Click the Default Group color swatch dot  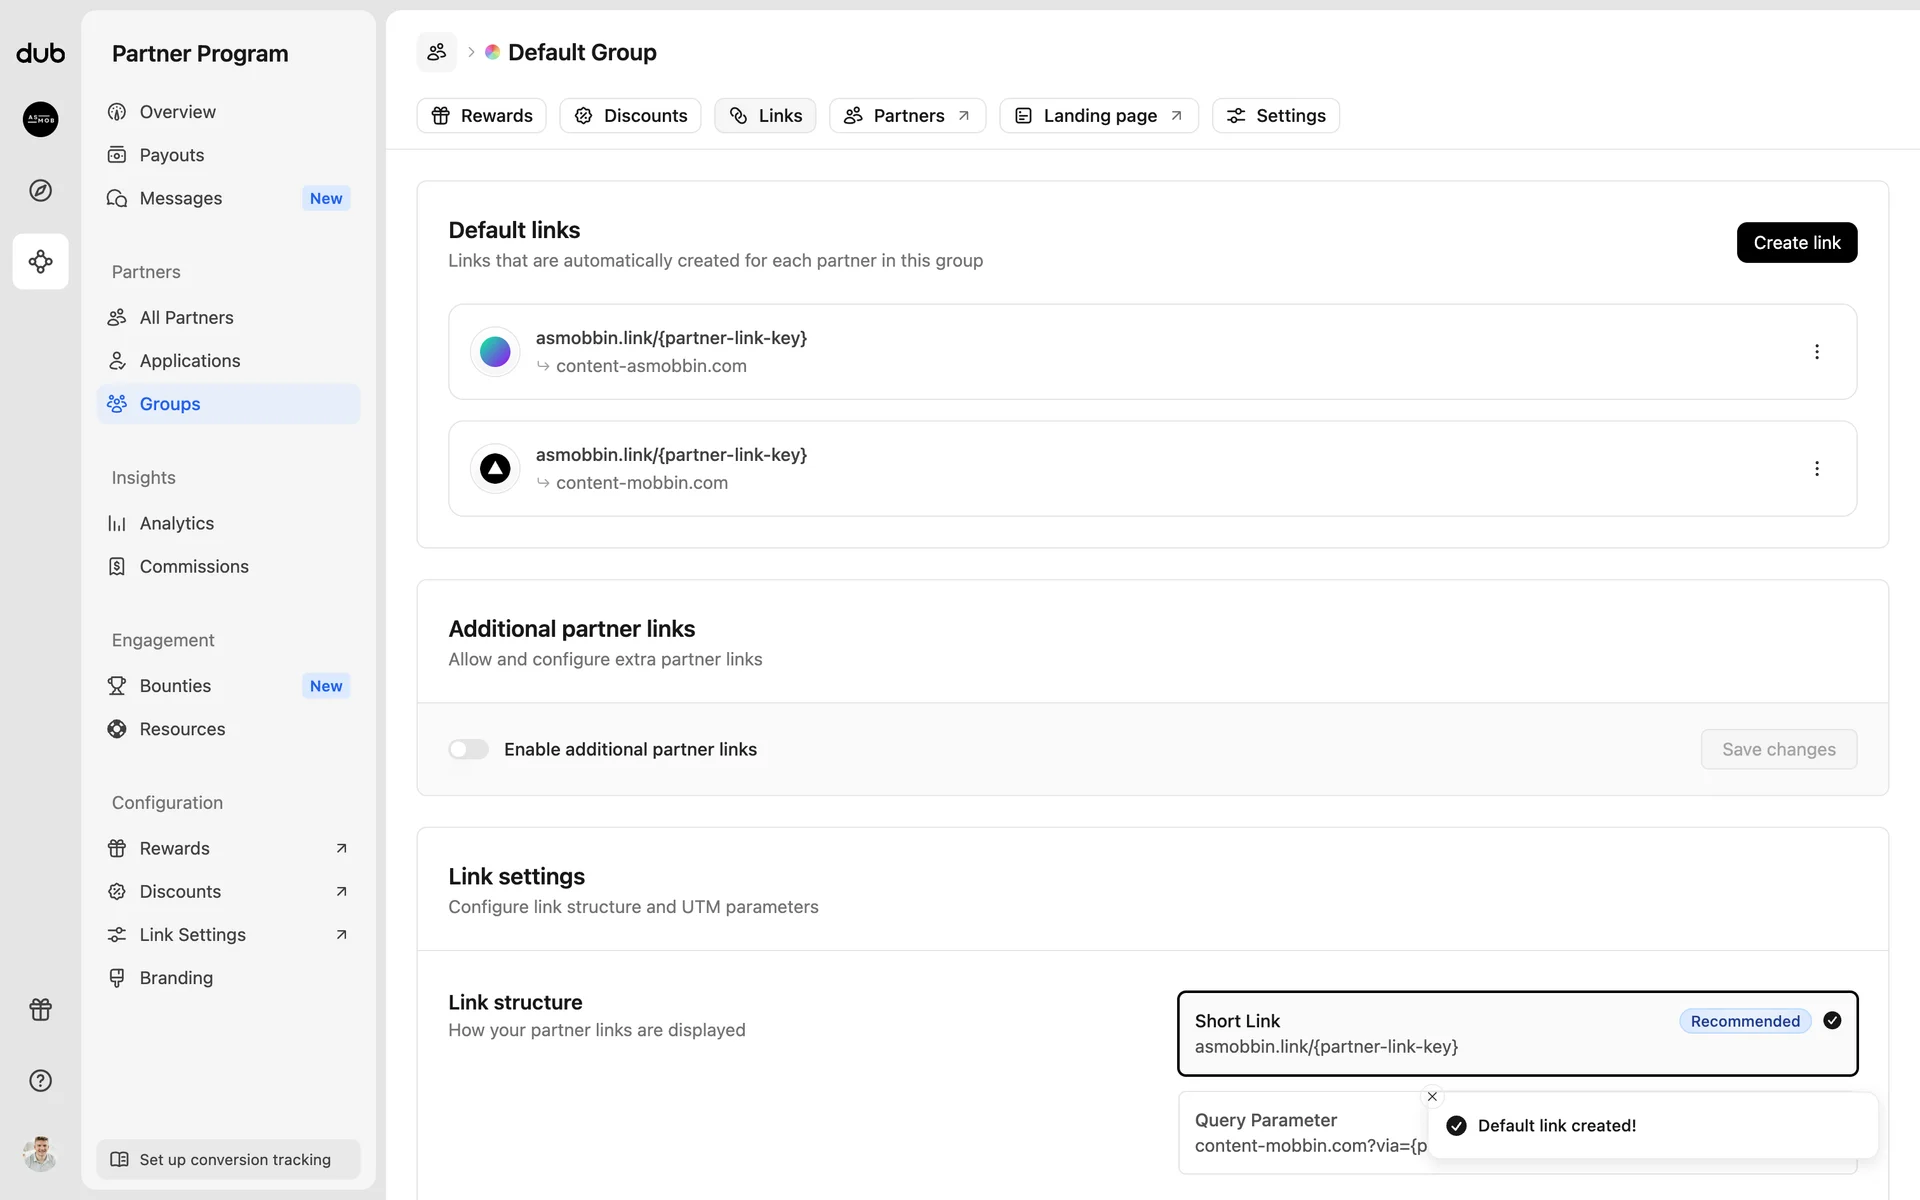(x=493, y=52)
